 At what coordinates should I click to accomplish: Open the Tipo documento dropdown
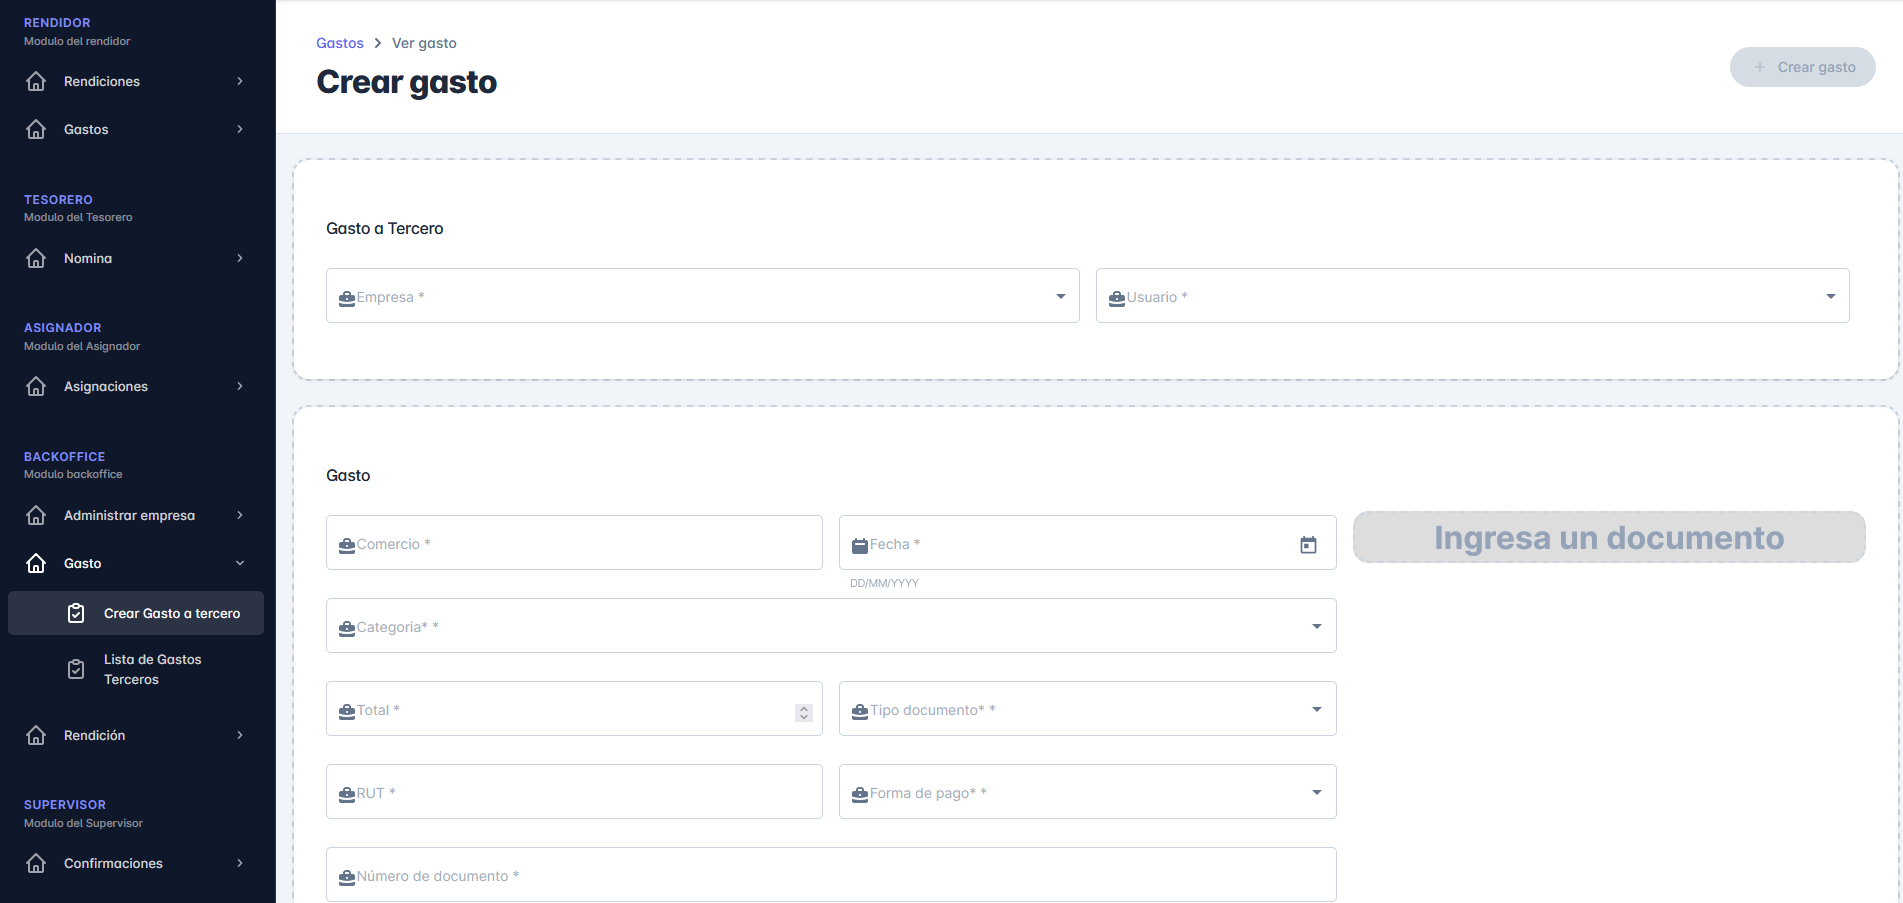point(1087,709)
